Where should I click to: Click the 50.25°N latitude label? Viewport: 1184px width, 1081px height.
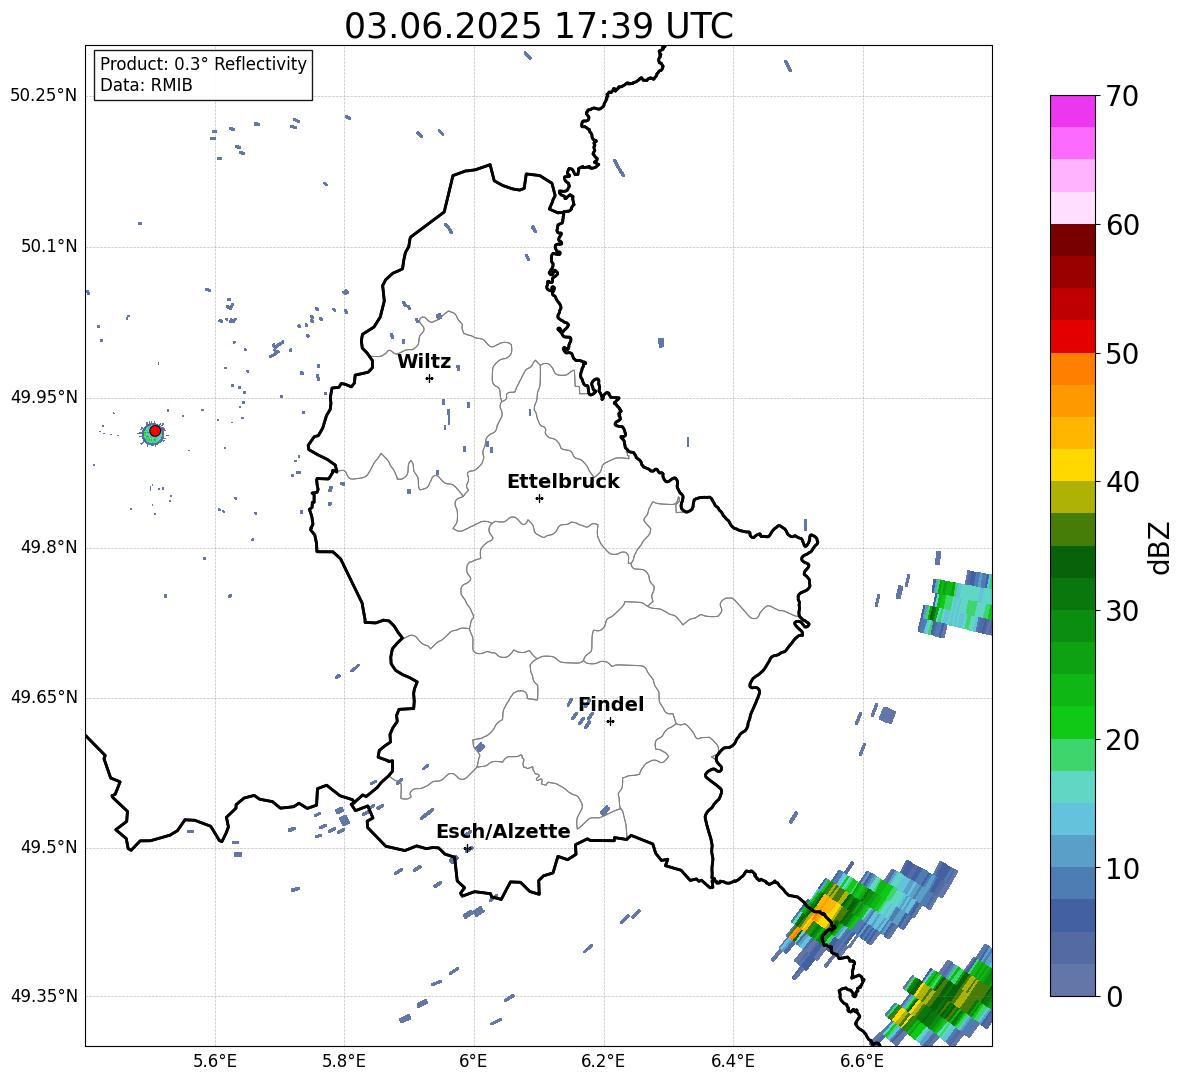click(44, 96)
